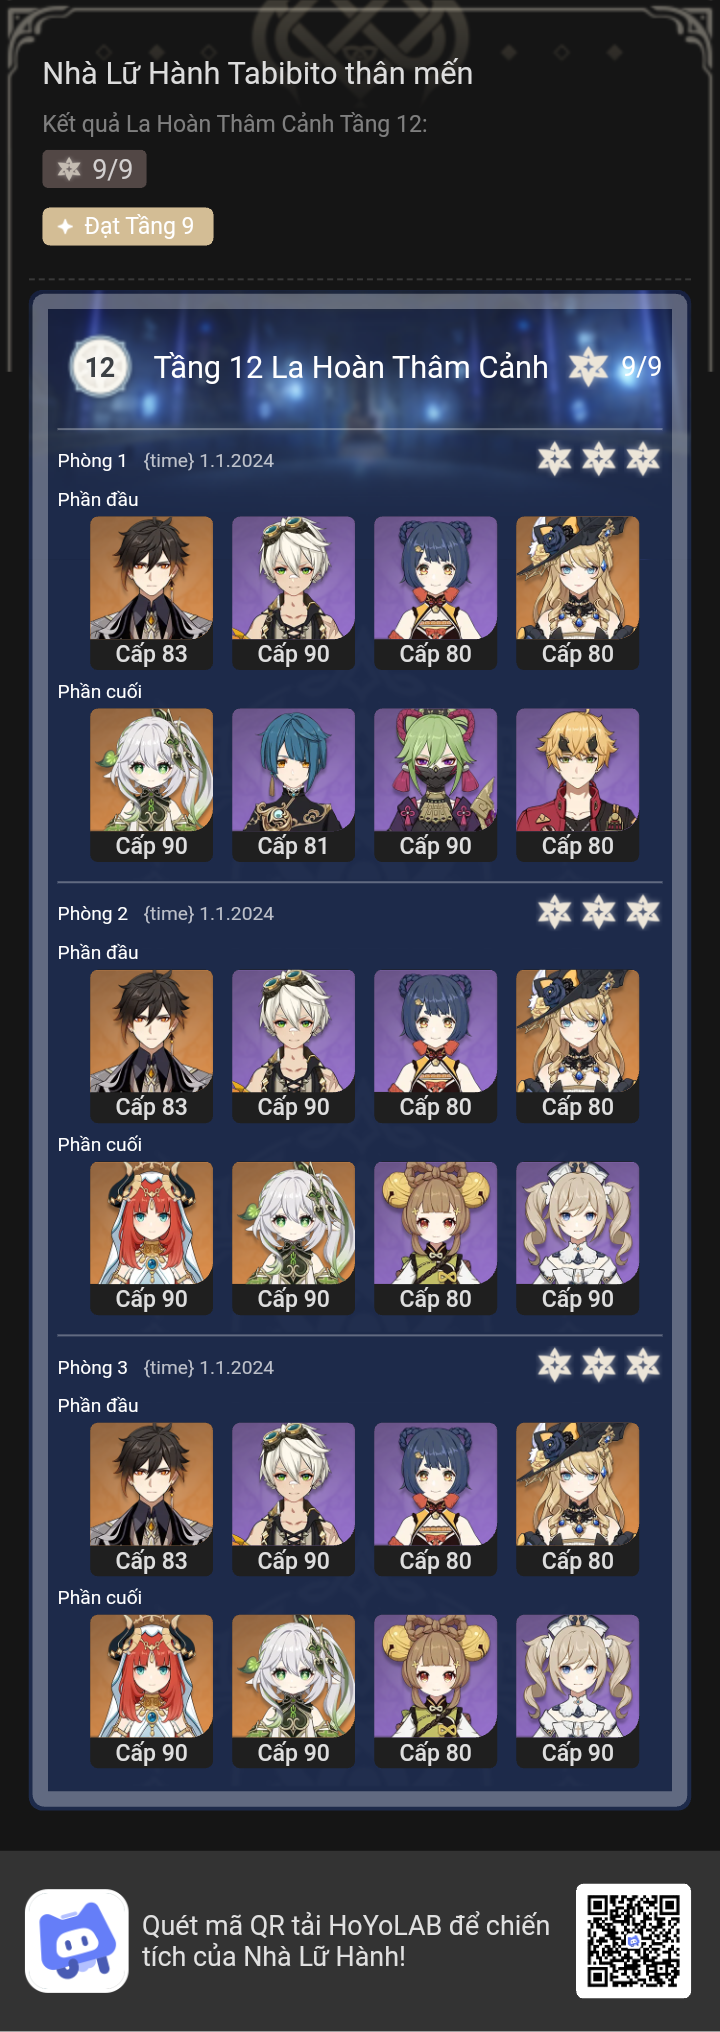Select the red-haired Cấp 90 character in Phòng 2
This screenshot has width=720, height=2032.
(x=151, y=1238)
